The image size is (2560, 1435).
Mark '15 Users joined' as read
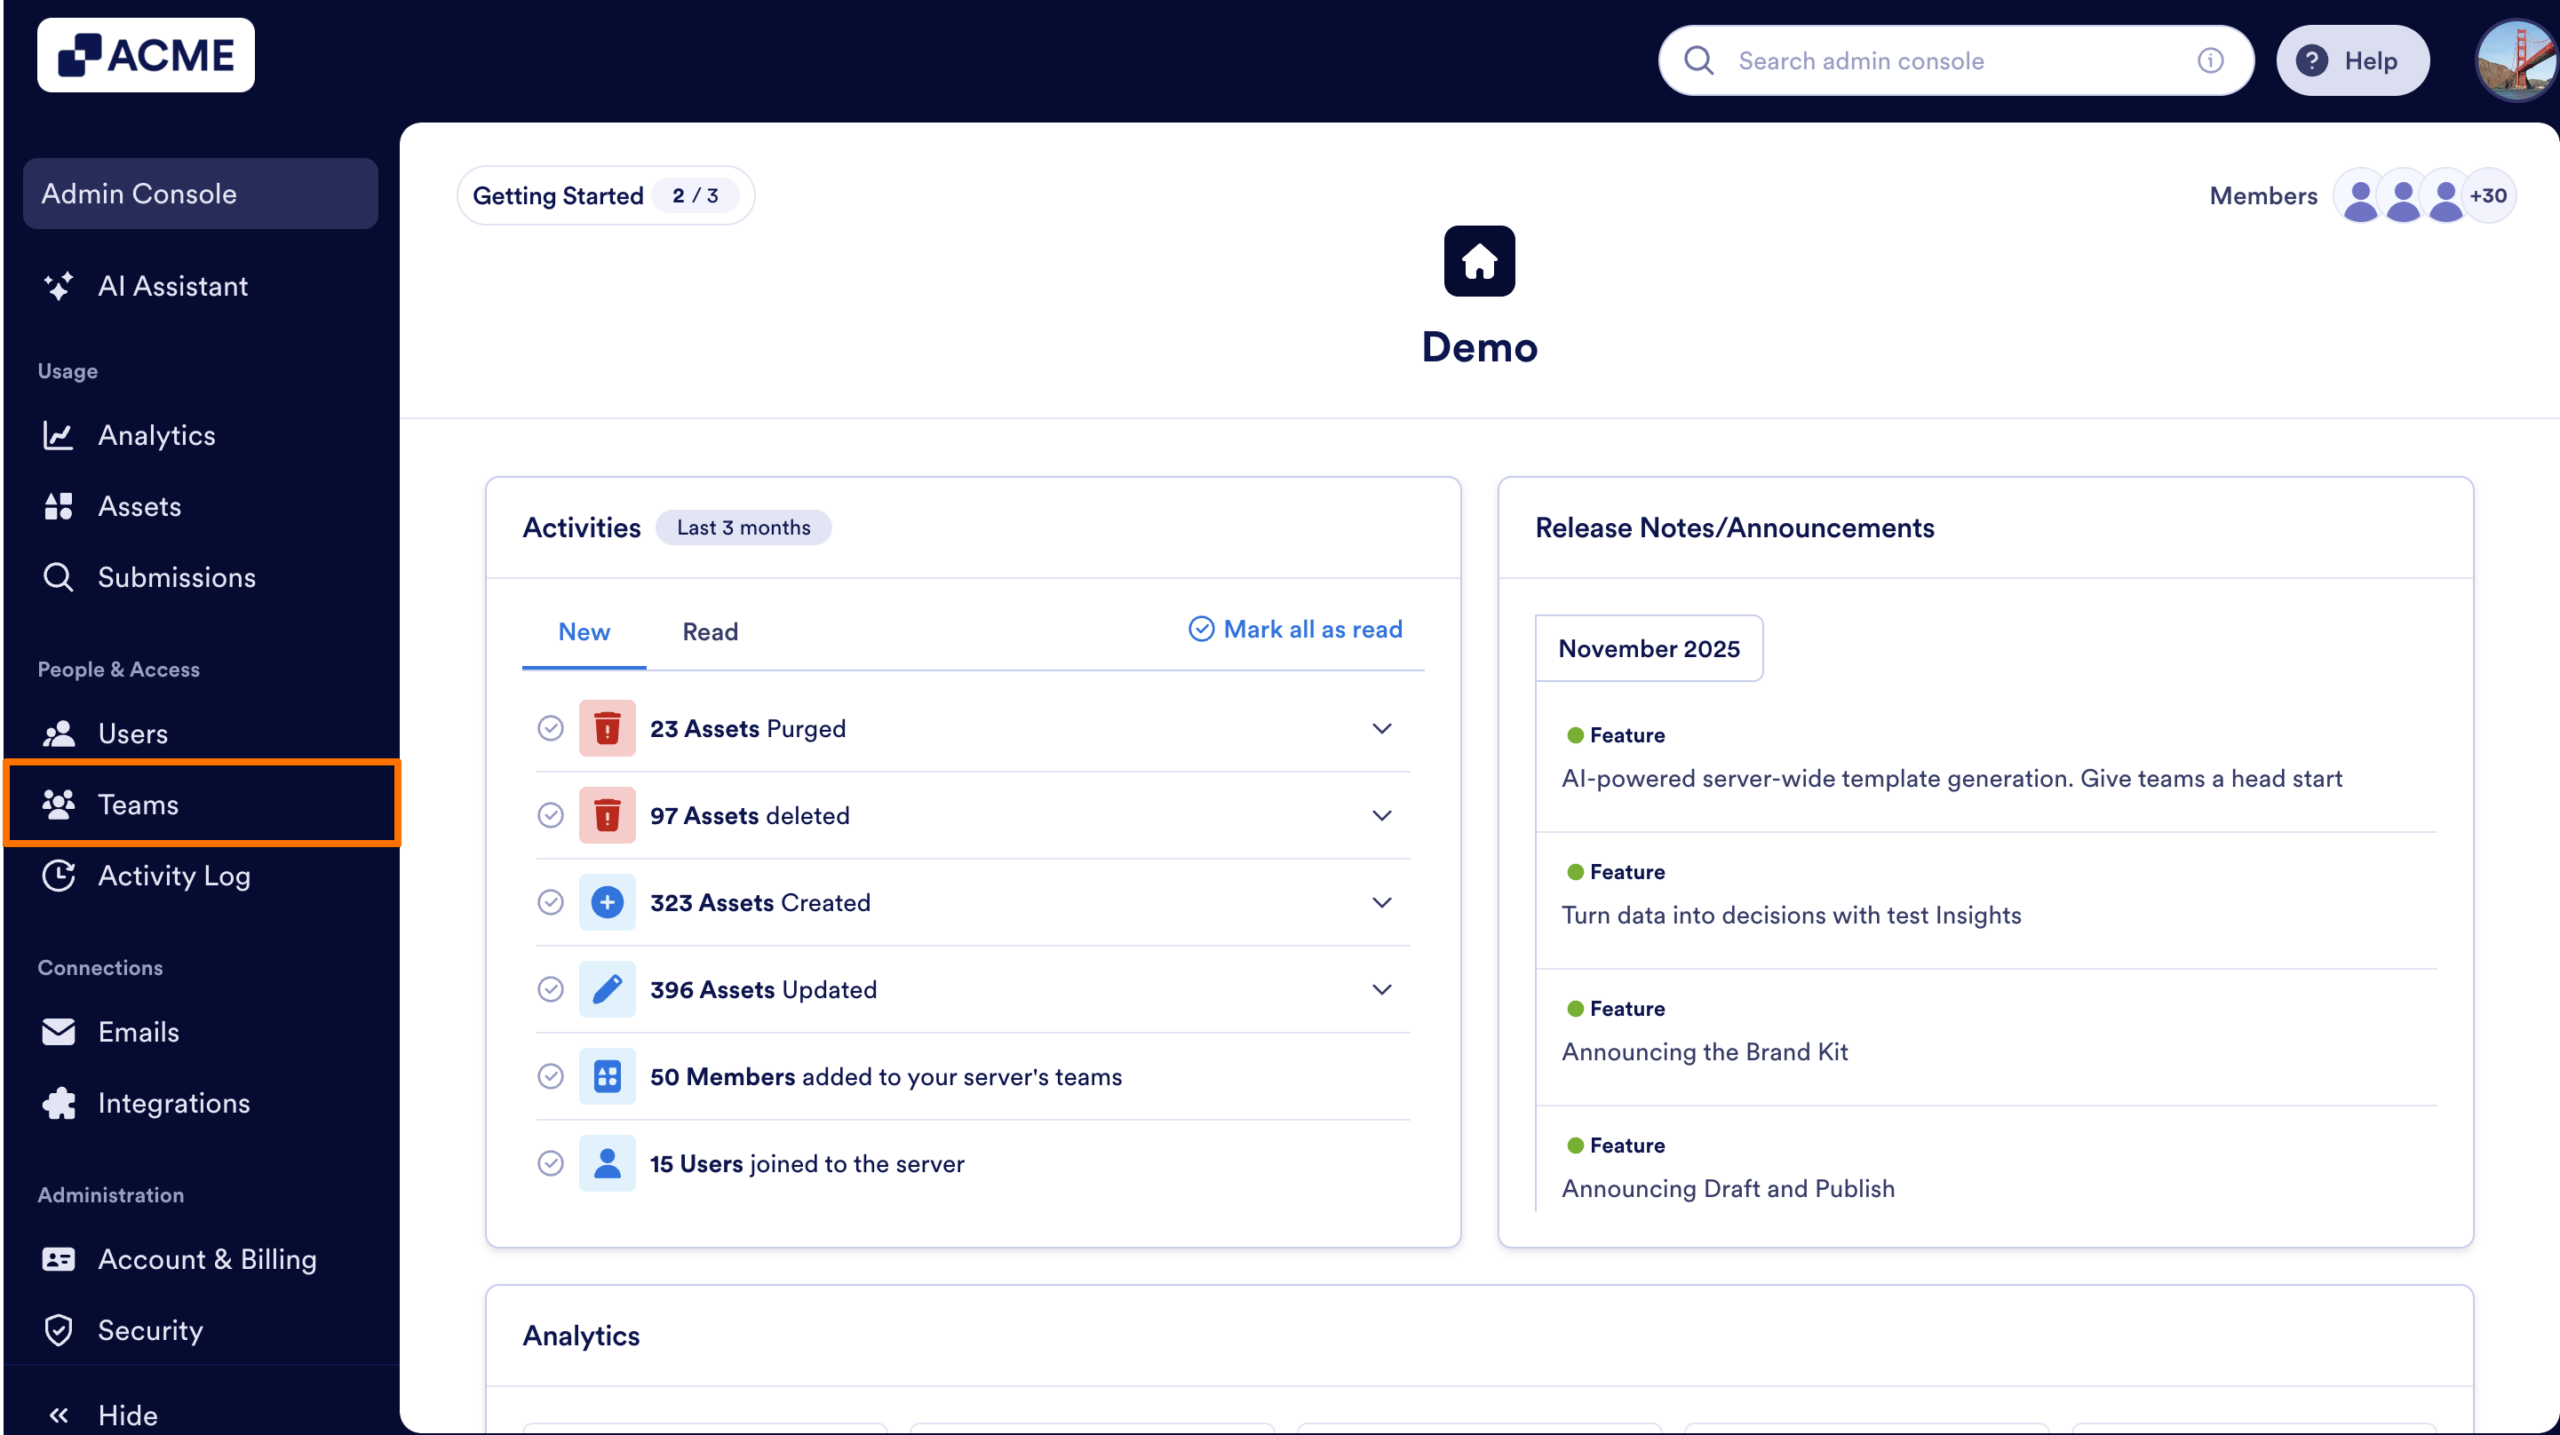point(551,1163)
